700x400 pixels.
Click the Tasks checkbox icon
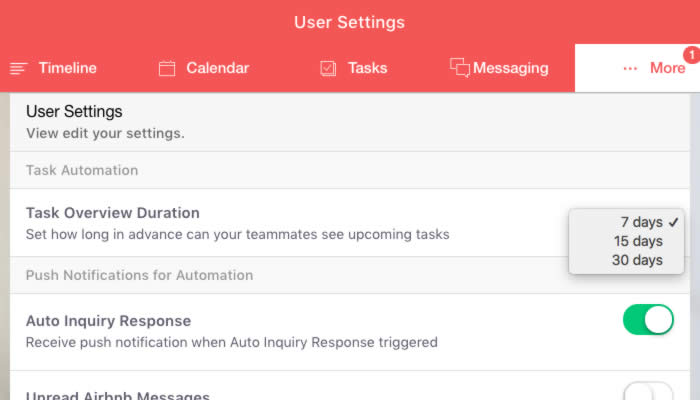328,68
